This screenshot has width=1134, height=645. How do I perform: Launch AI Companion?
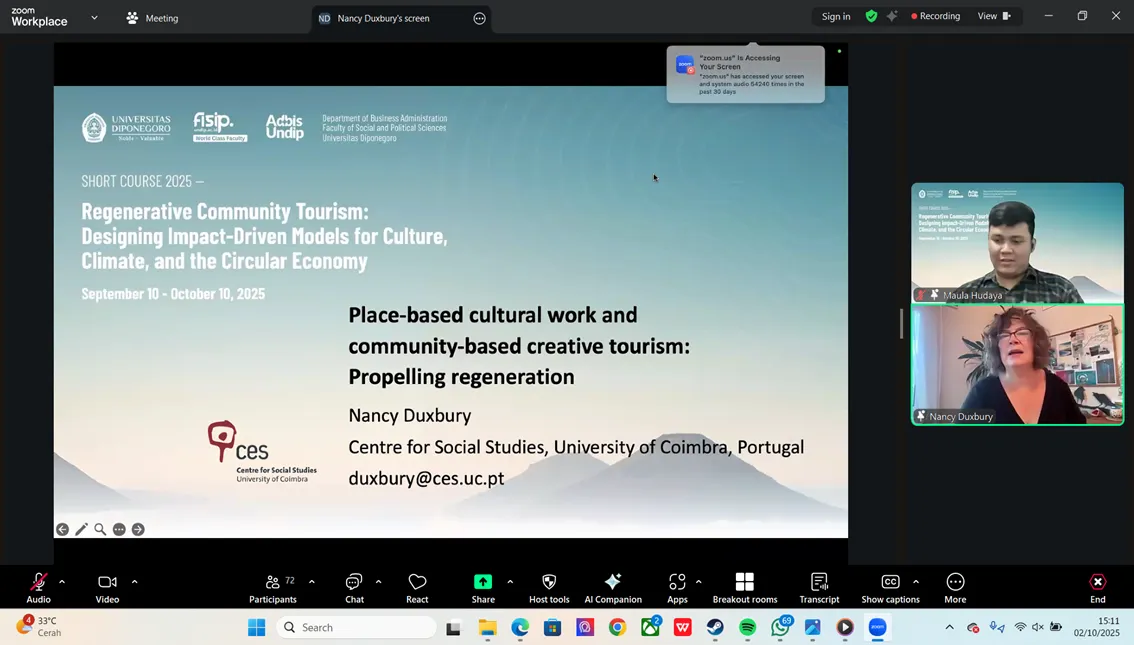click(613, 587)
